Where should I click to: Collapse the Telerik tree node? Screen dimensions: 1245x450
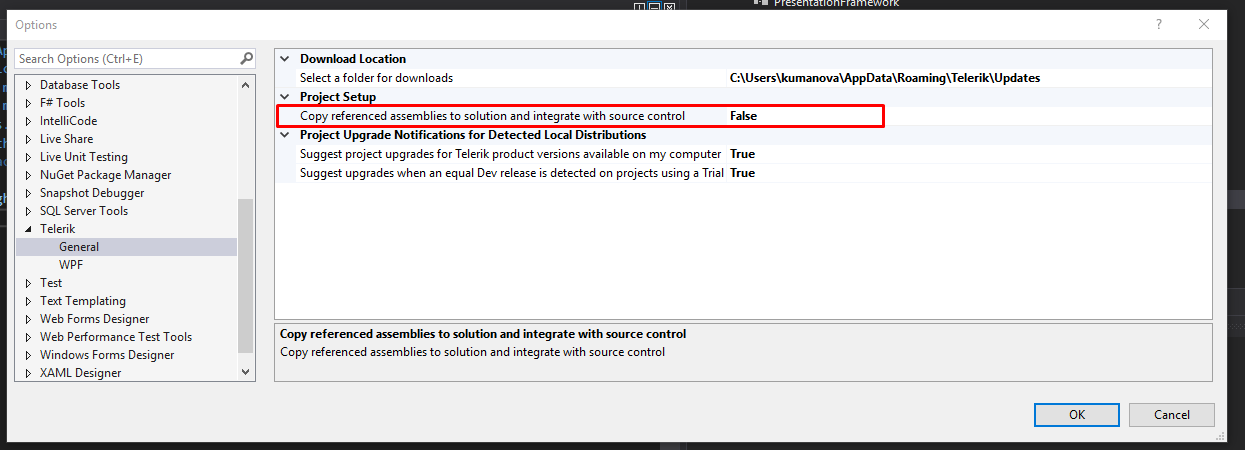pos(28,229)
